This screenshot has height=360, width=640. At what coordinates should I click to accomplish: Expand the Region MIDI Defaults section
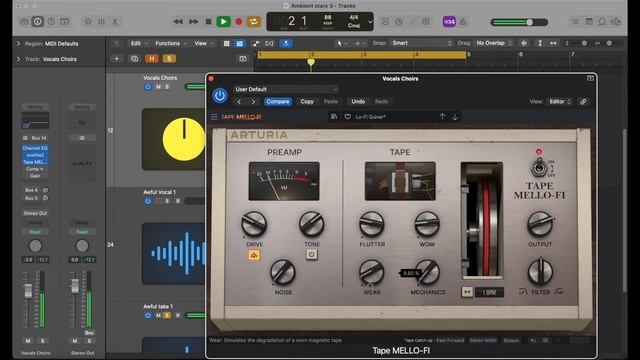pyautogui.click(x=18, y=44)
